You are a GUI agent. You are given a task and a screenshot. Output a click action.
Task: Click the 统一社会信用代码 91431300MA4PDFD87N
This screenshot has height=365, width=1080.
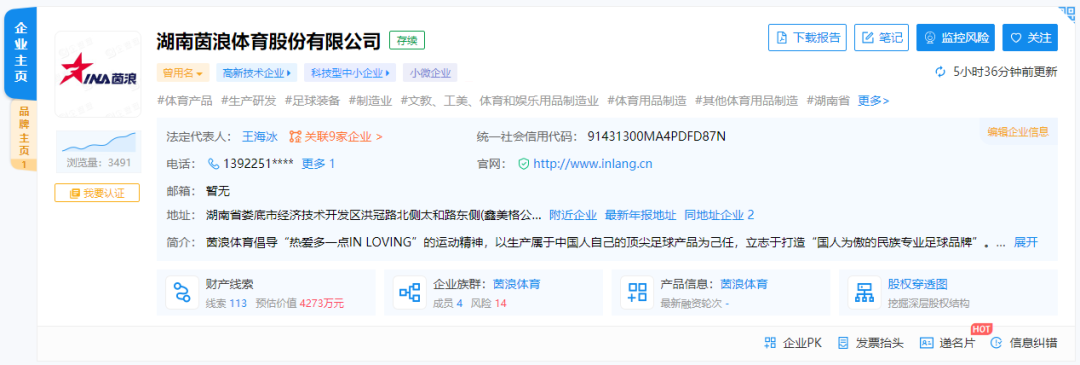click(656, 136)
